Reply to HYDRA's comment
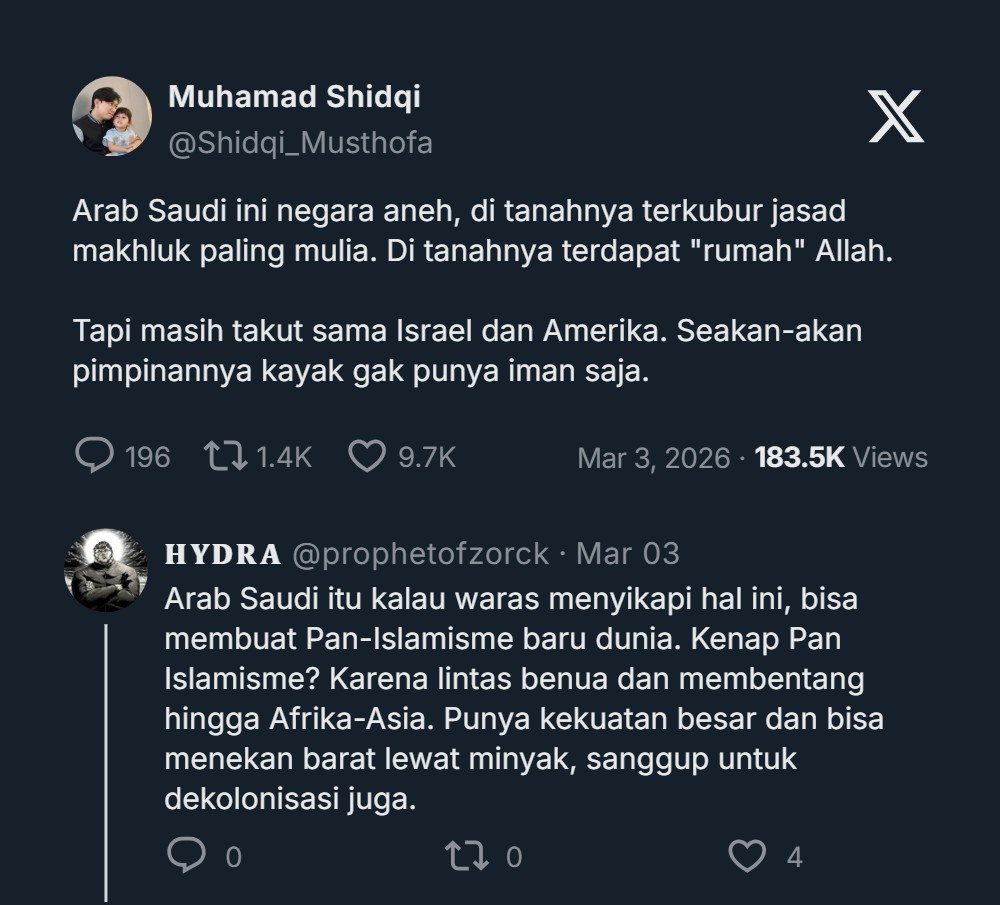1000x905 pixels. (185, 856)
